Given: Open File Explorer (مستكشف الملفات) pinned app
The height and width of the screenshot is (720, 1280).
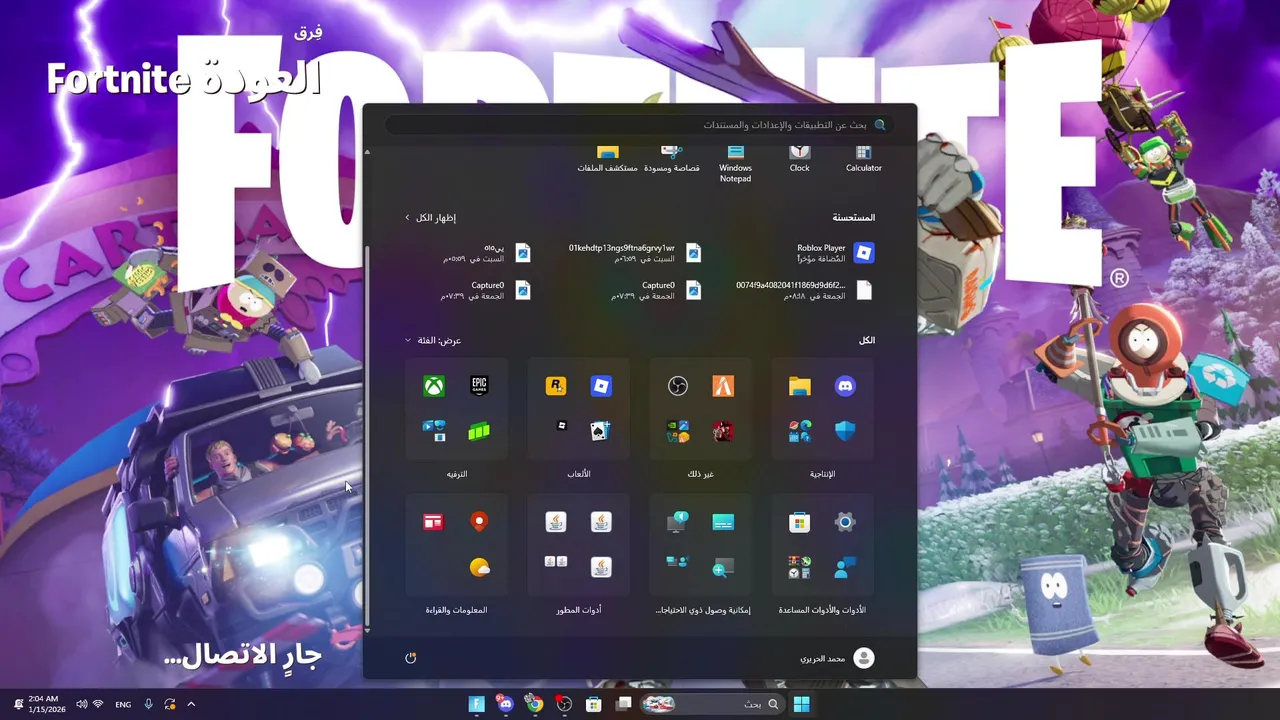Looking at the screenshot, I should click(x=607, y=160).
